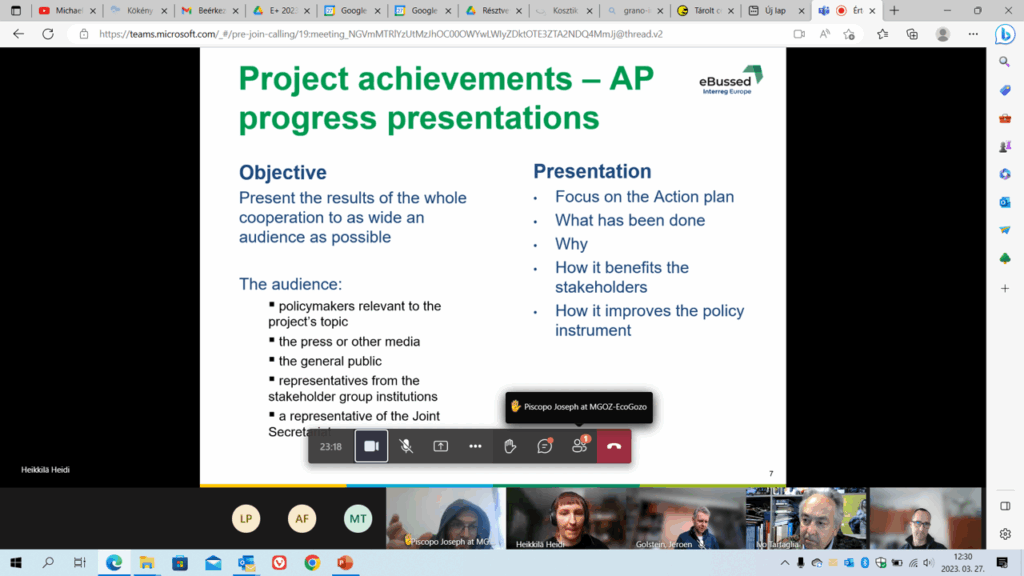The width and height of the screenshot is (1024, 576).
Task: Hang up with the red leave button
Action: click(614, 446)
